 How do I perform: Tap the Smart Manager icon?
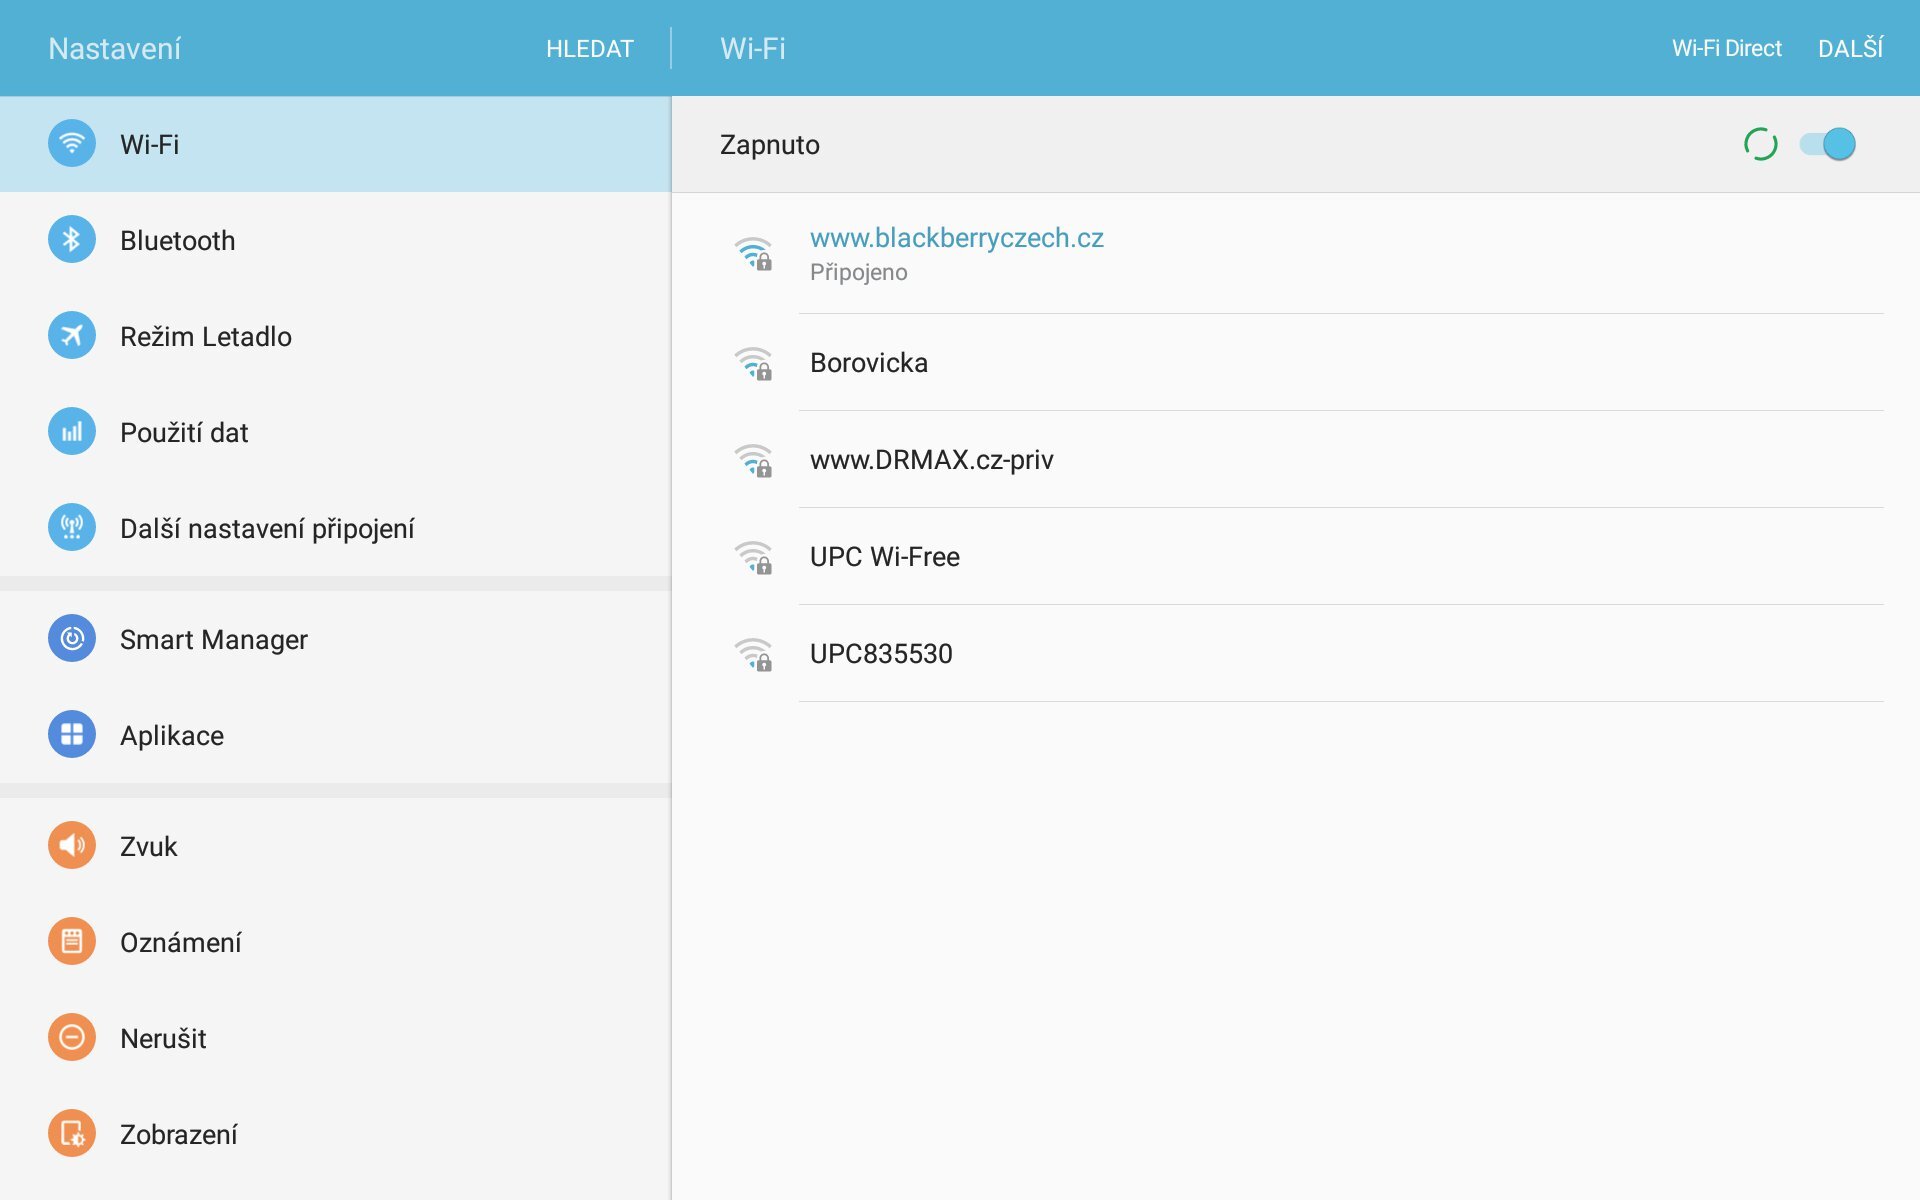tap(72, 639)
